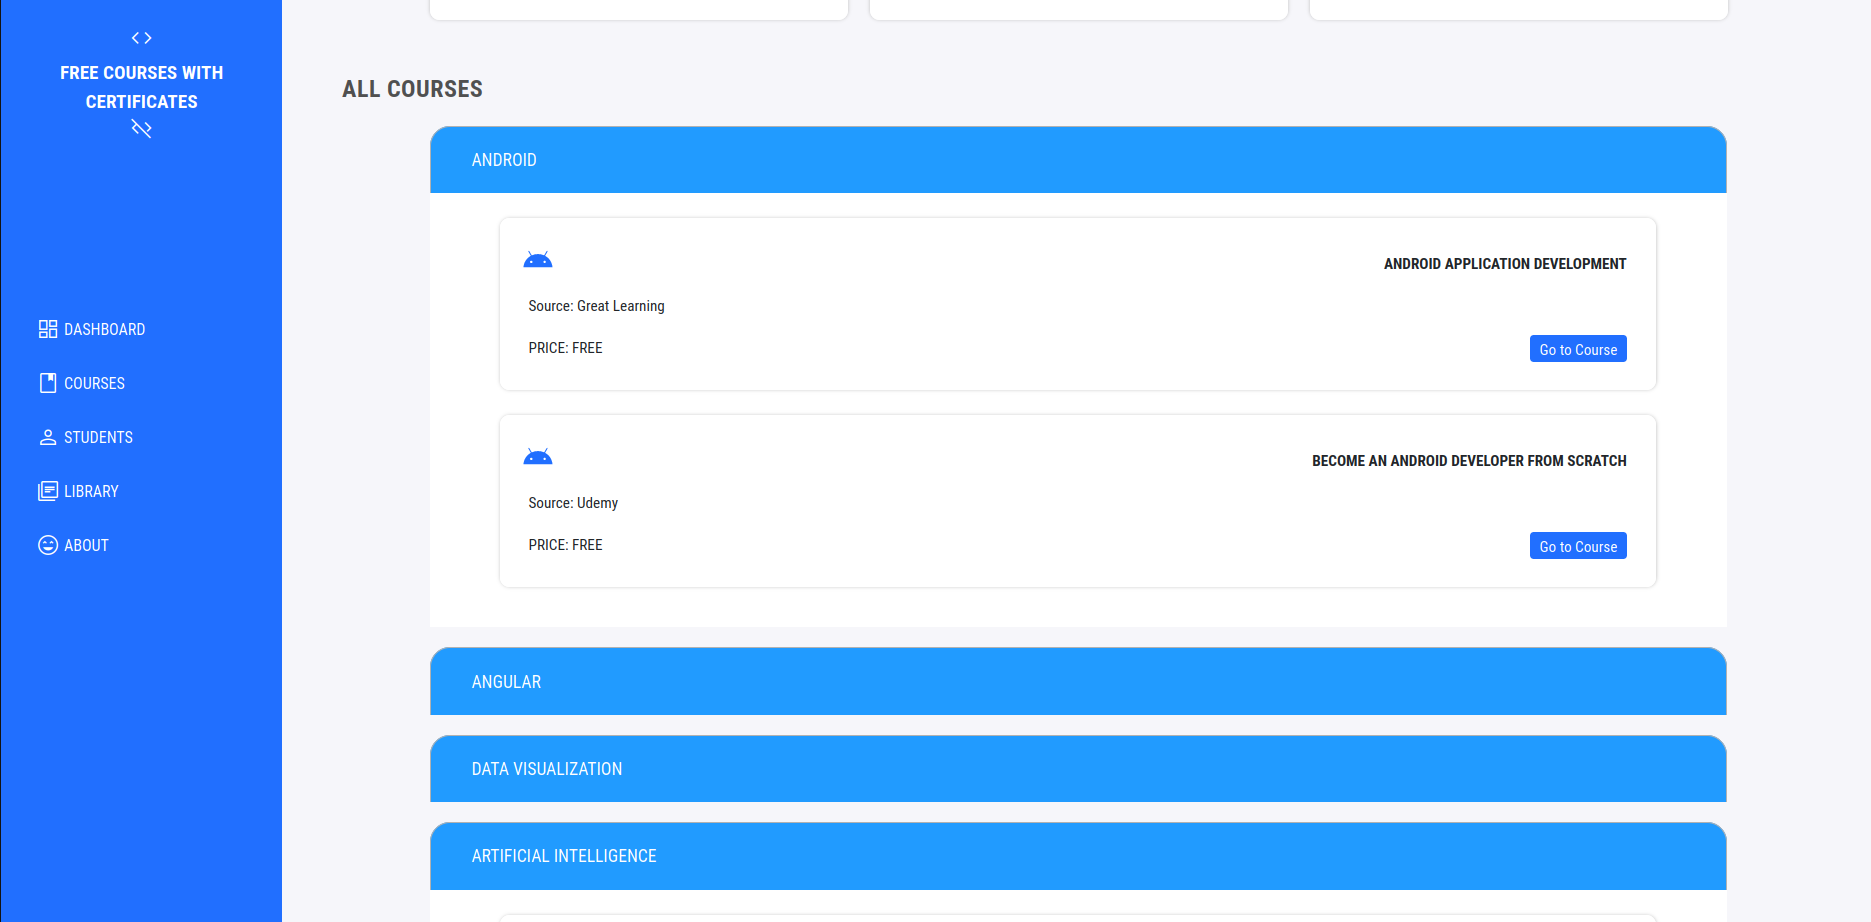
Task: Click the FREE COURSES WITH CERTIFICATES title
Action: (141, 87)
